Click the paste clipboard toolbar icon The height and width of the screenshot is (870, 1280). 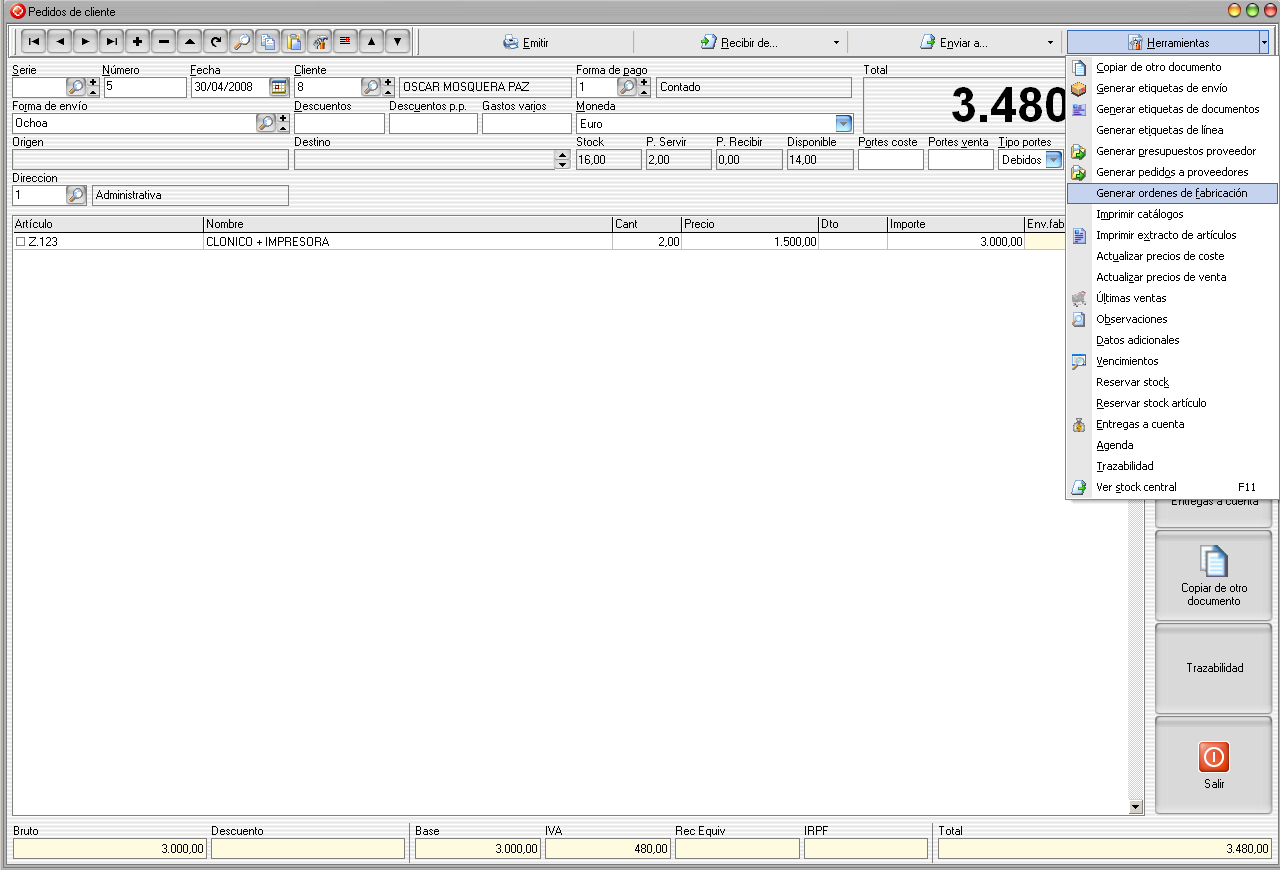[294, 42]
